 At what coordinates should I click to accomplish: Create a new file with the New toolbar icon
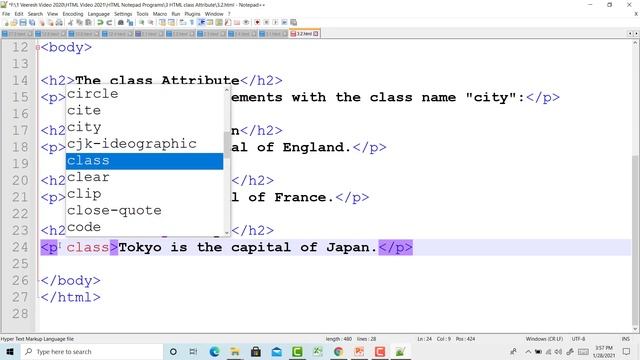coord(6,22)
